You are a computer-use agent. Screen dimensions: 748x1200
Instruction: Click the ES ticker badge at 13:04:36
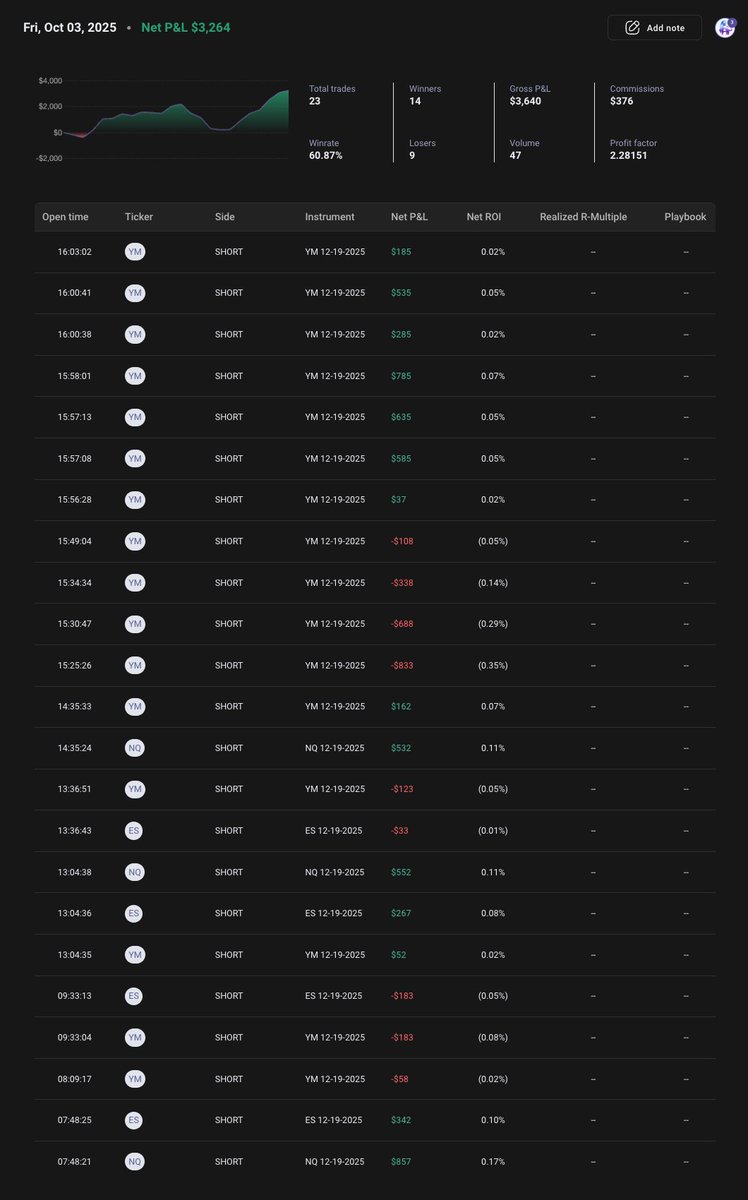135,913
